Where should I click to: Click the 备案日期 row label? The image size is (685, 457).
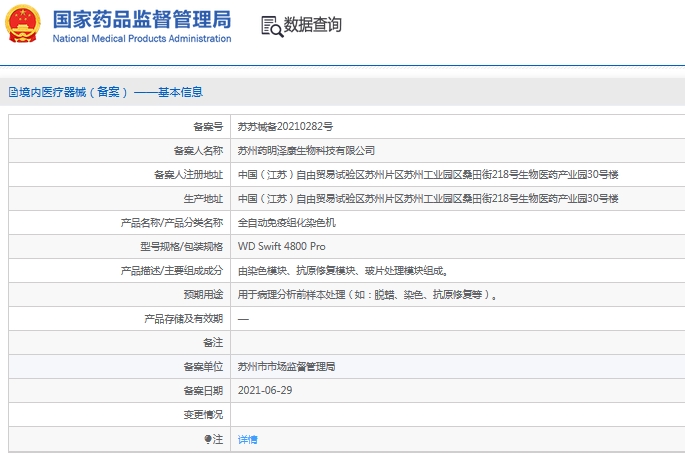203,391
